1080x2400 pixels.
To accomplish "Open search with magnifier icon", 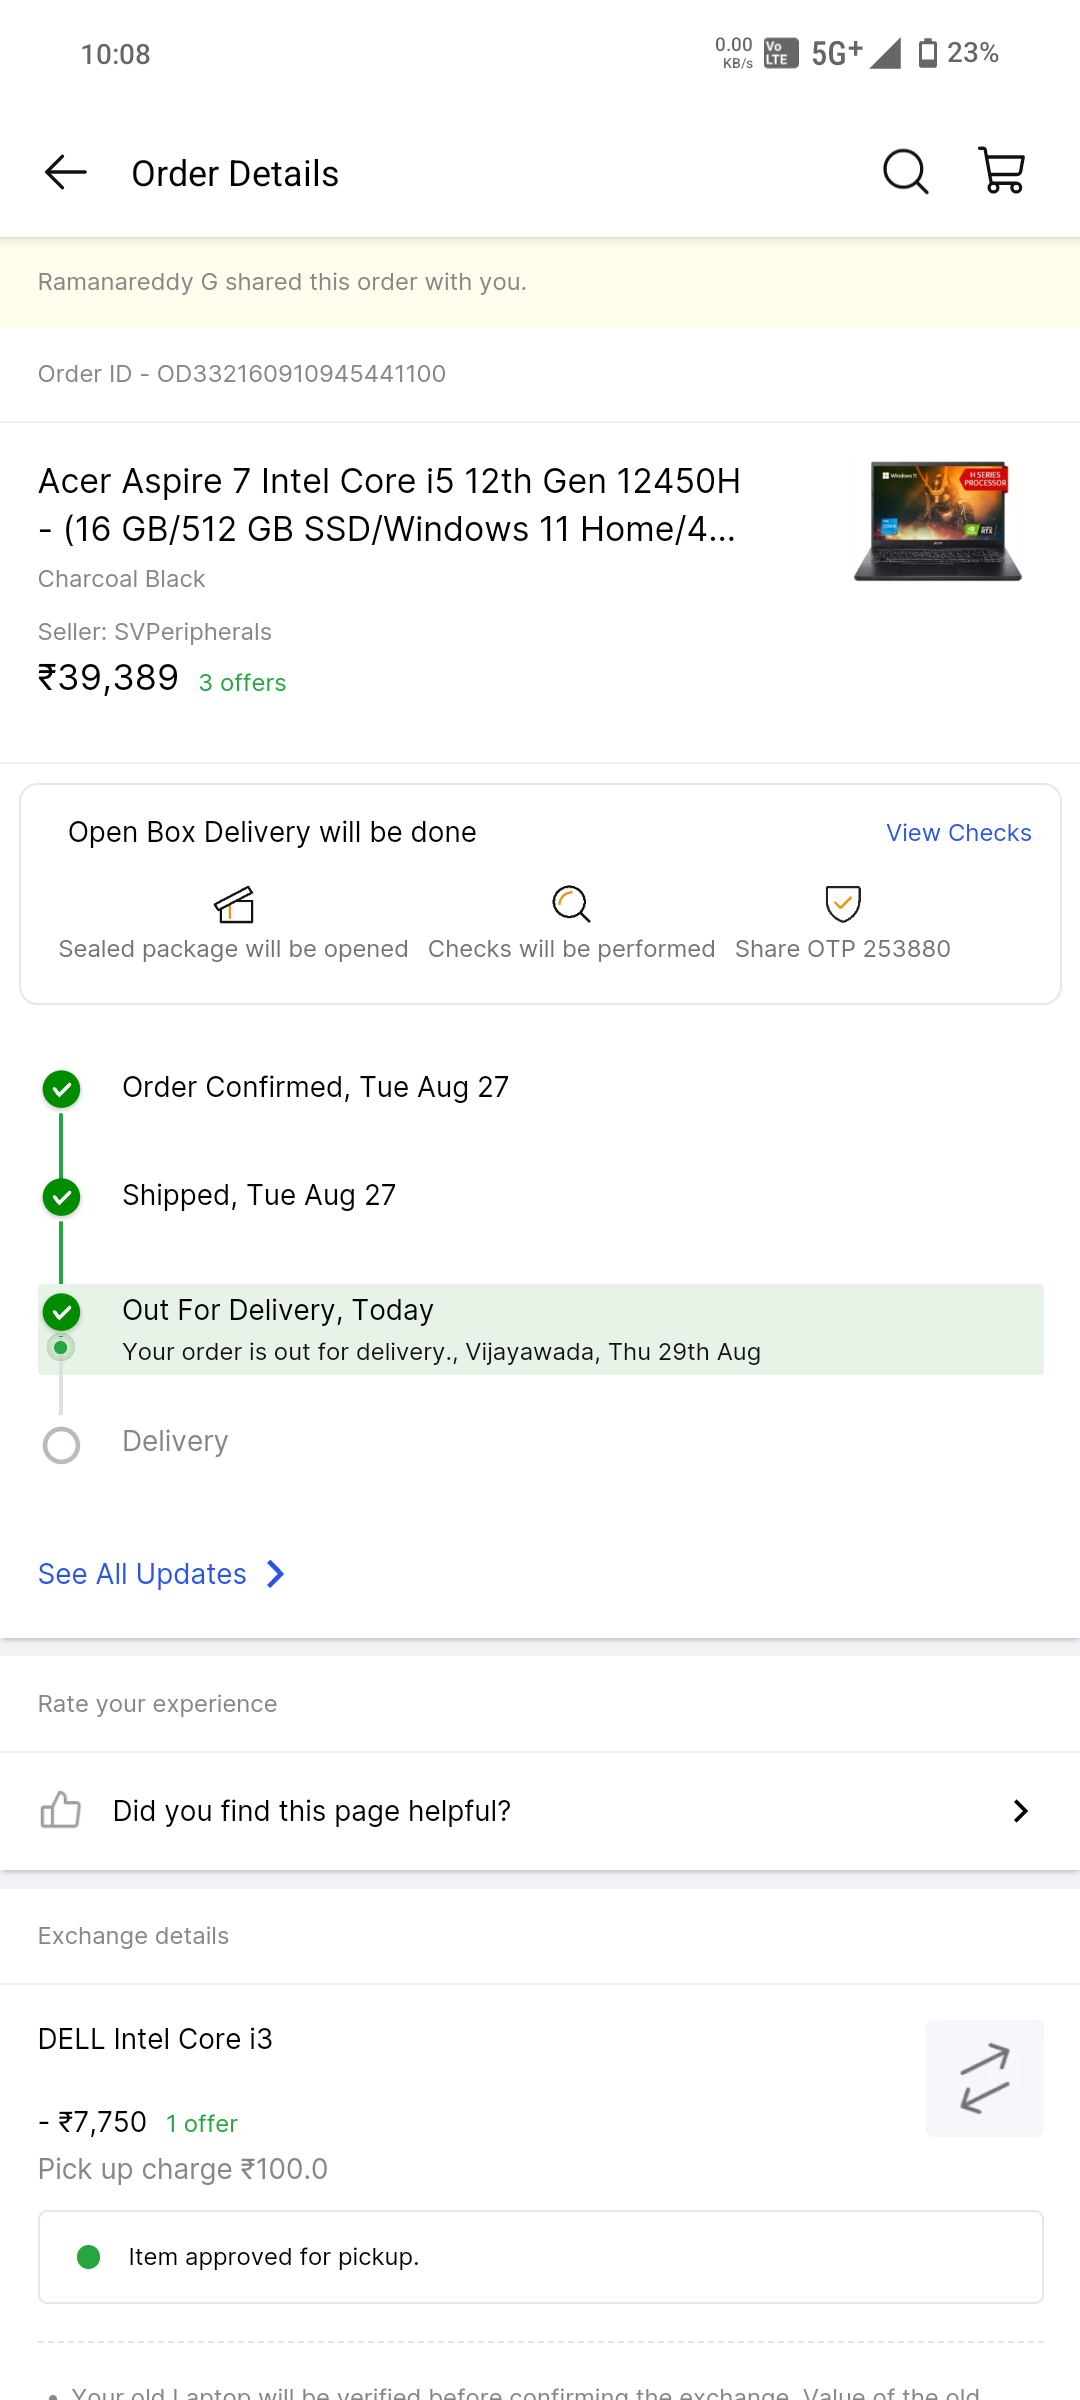I will [x=905, y=172].
